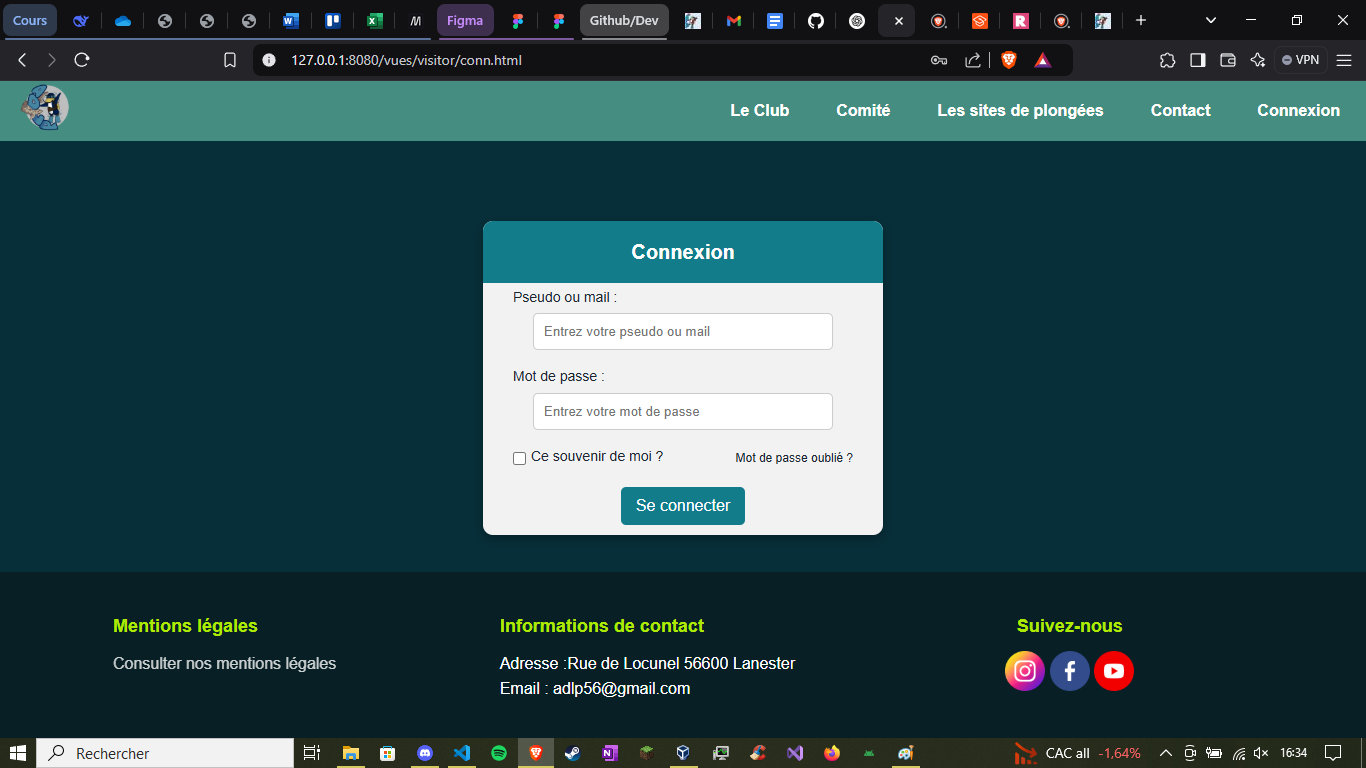
Task: Expand hidden icons in the system tray
Action: point(1165,753)
